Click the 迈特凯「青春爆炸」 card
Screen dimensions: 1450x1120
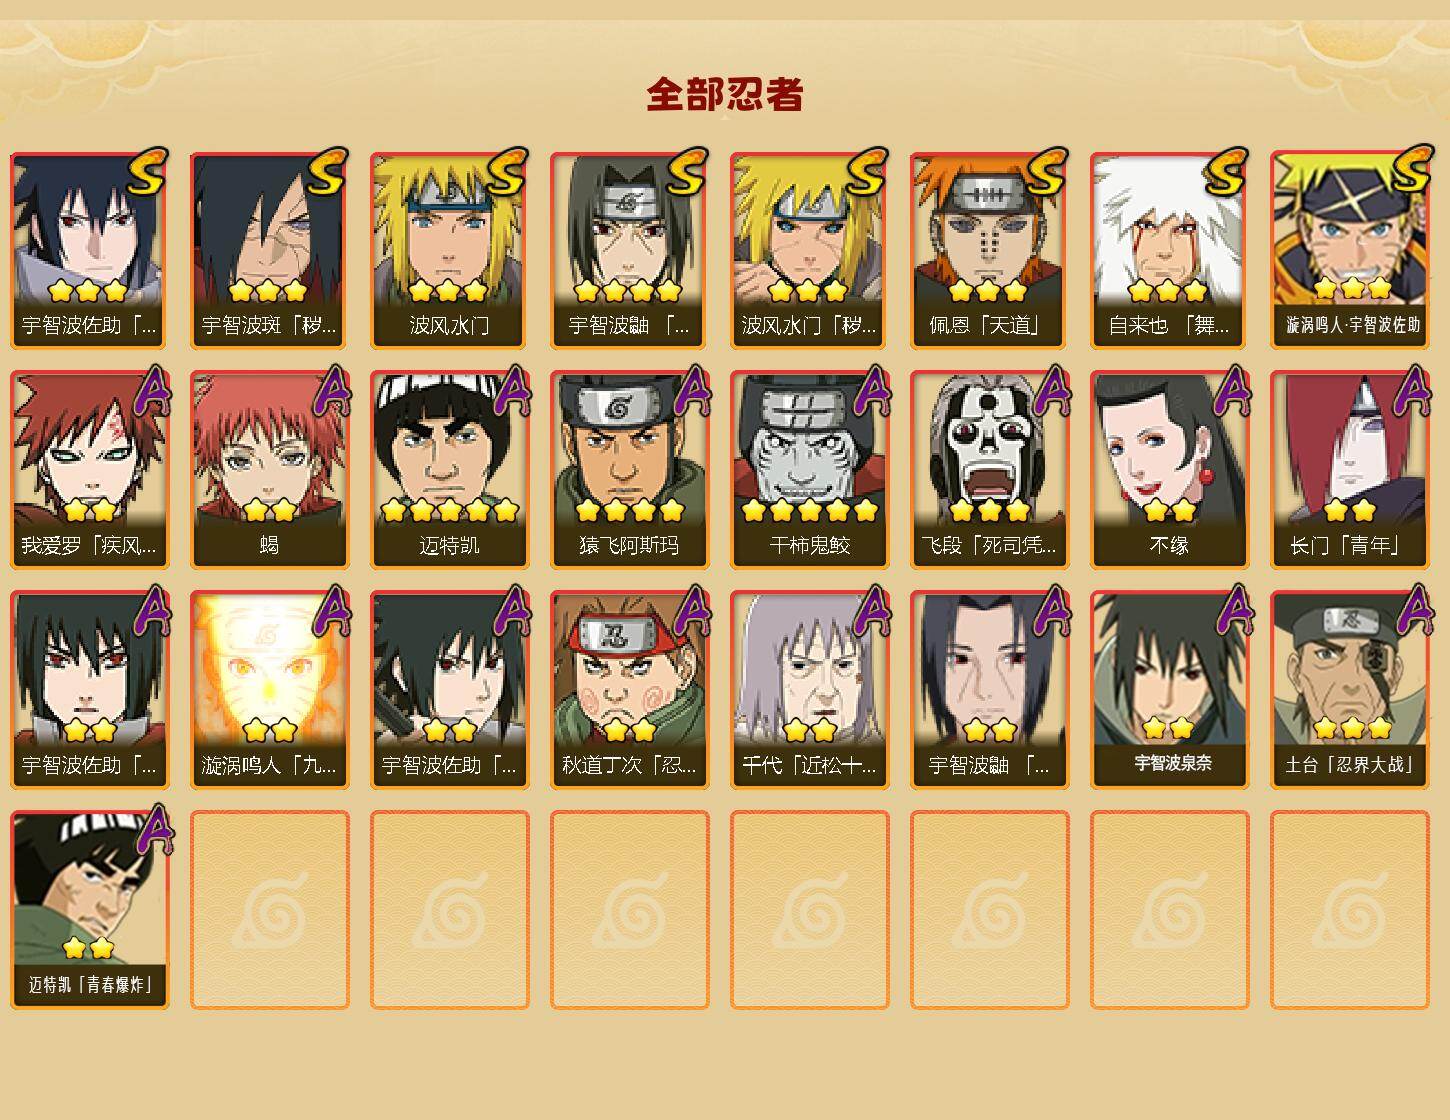(x=90, y=910)
